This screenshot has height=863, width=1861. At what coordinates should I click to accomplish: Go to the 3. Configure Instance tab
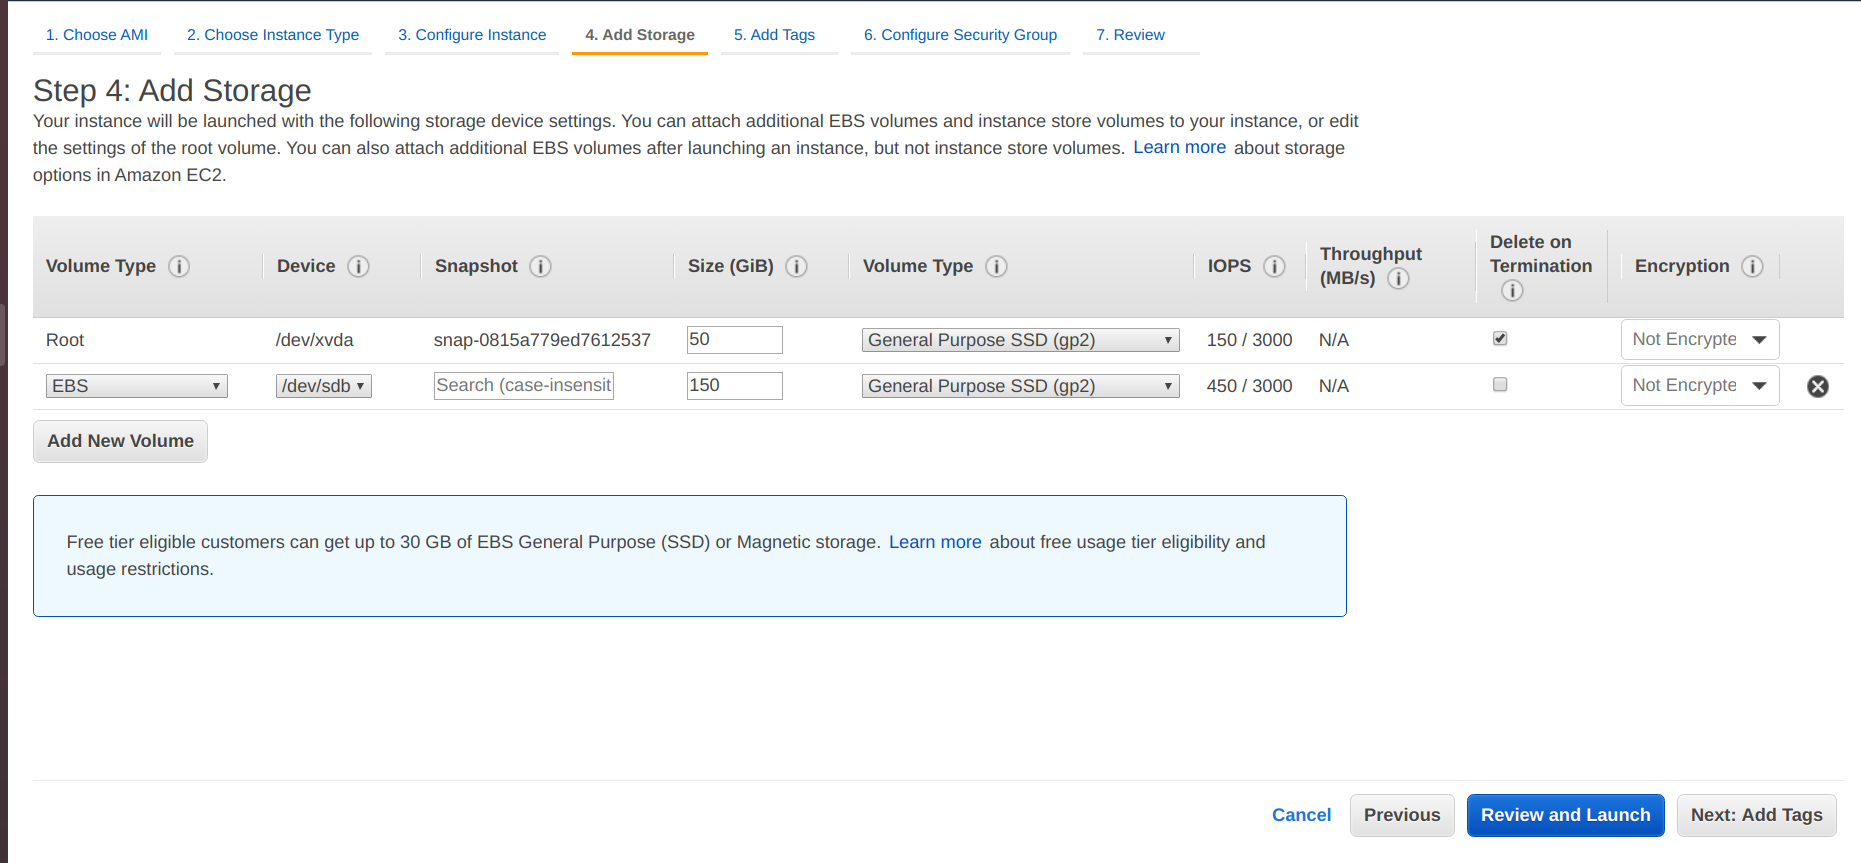472,35
